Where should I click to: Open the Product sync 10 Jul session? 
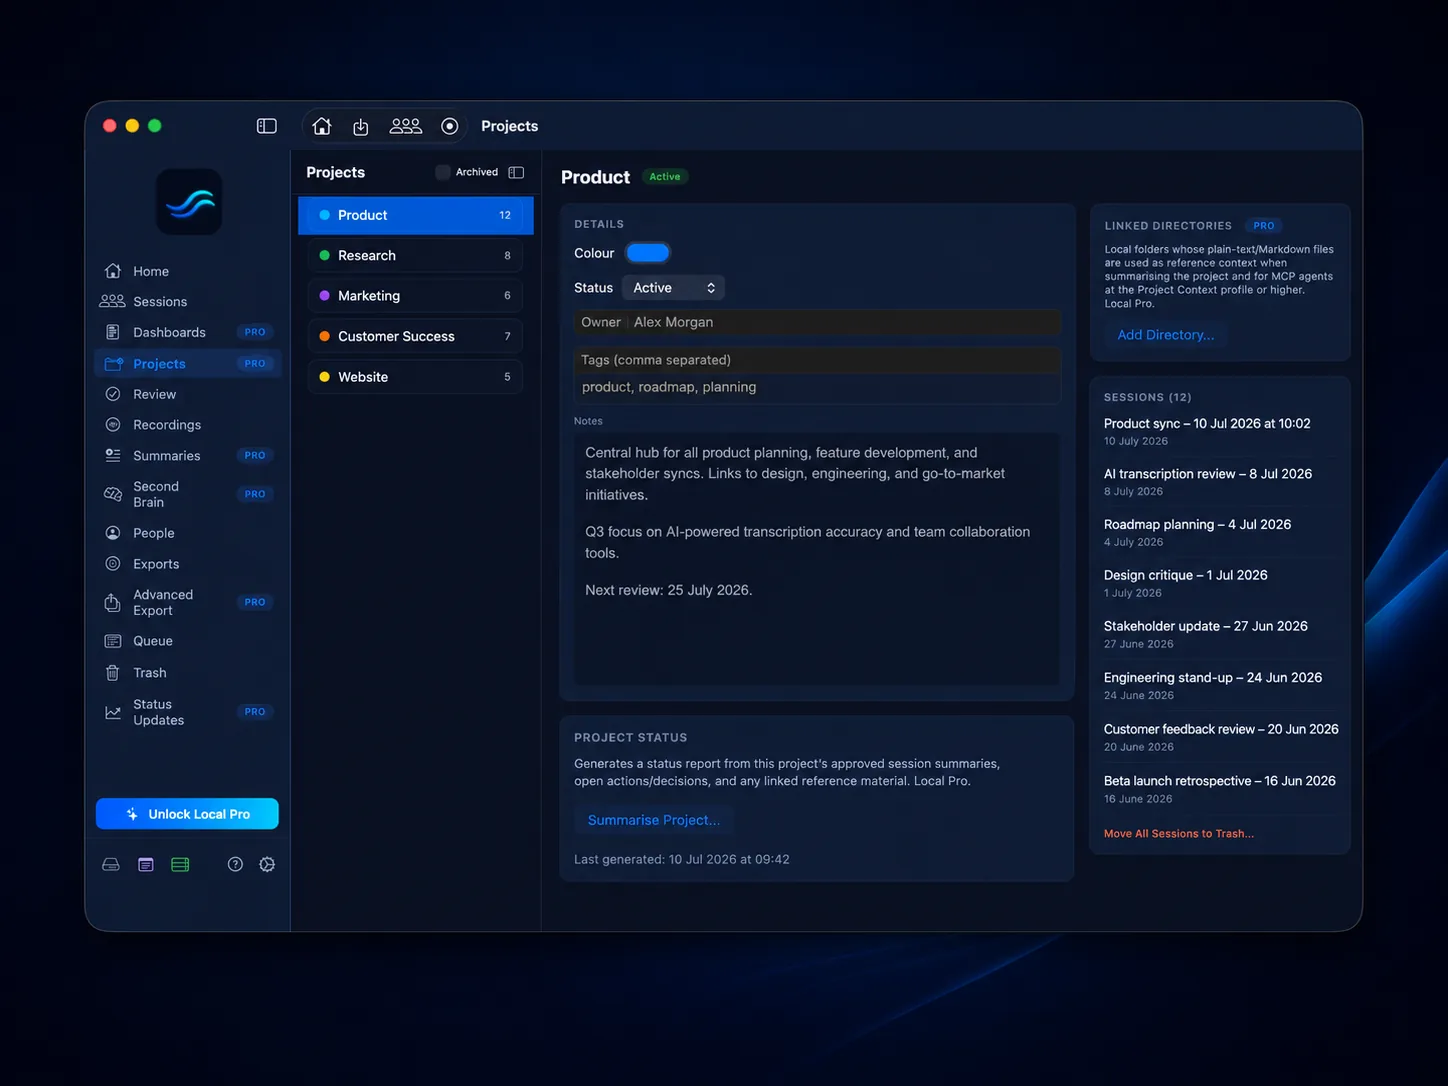1220,431
